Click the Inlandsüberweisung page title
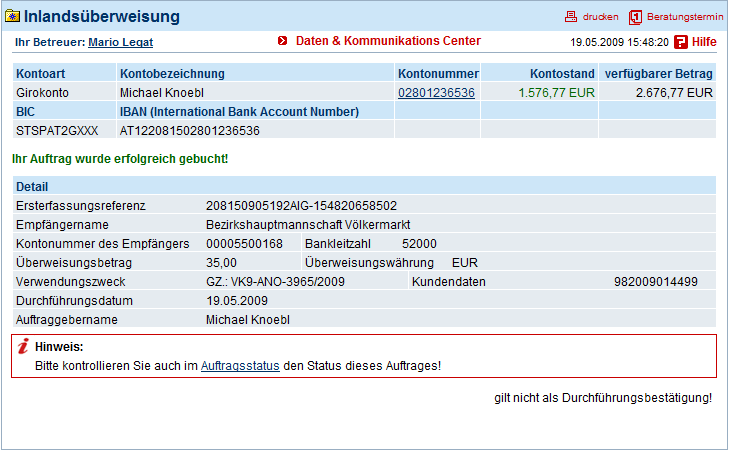Image resolution: width=729 pixels, height=451 pixels. (102, 16)
